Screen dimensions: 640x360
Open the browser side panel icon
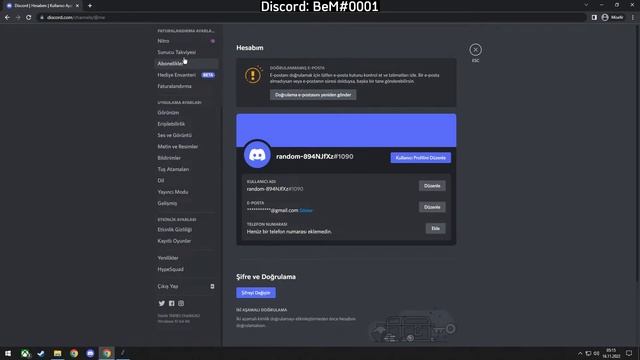point(594,18)
